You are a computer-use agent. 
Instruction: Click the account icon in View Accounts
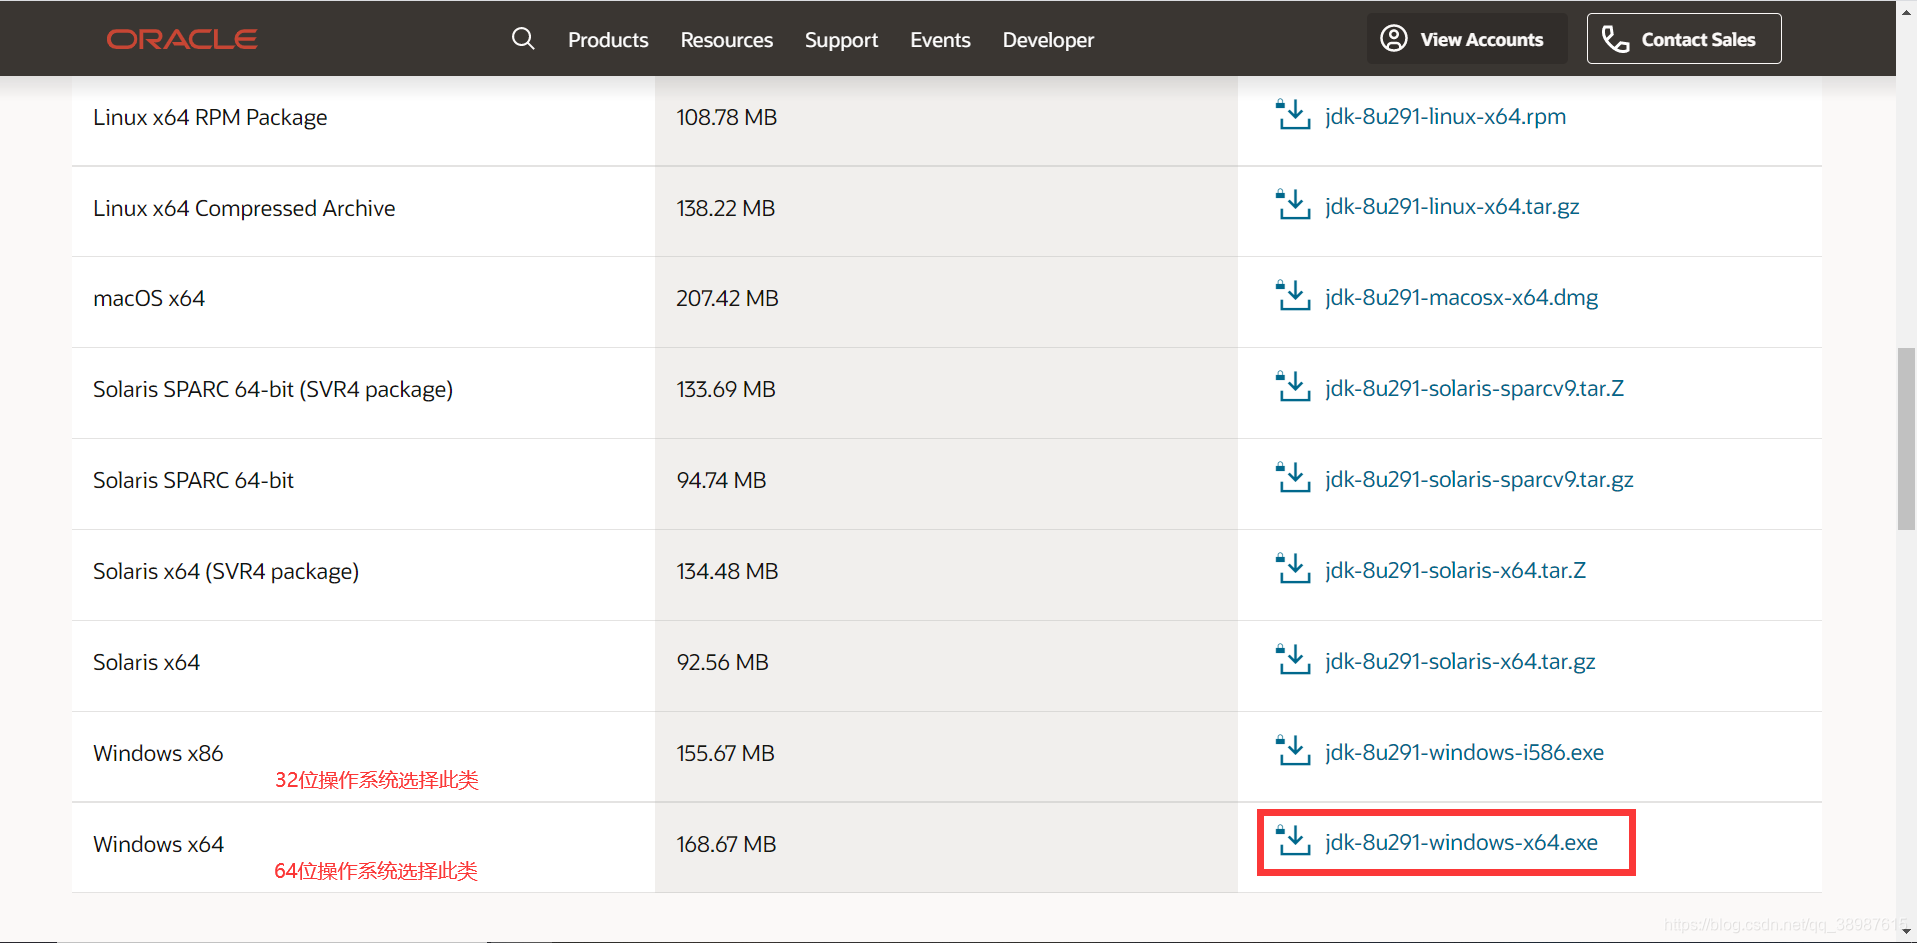1394,39
